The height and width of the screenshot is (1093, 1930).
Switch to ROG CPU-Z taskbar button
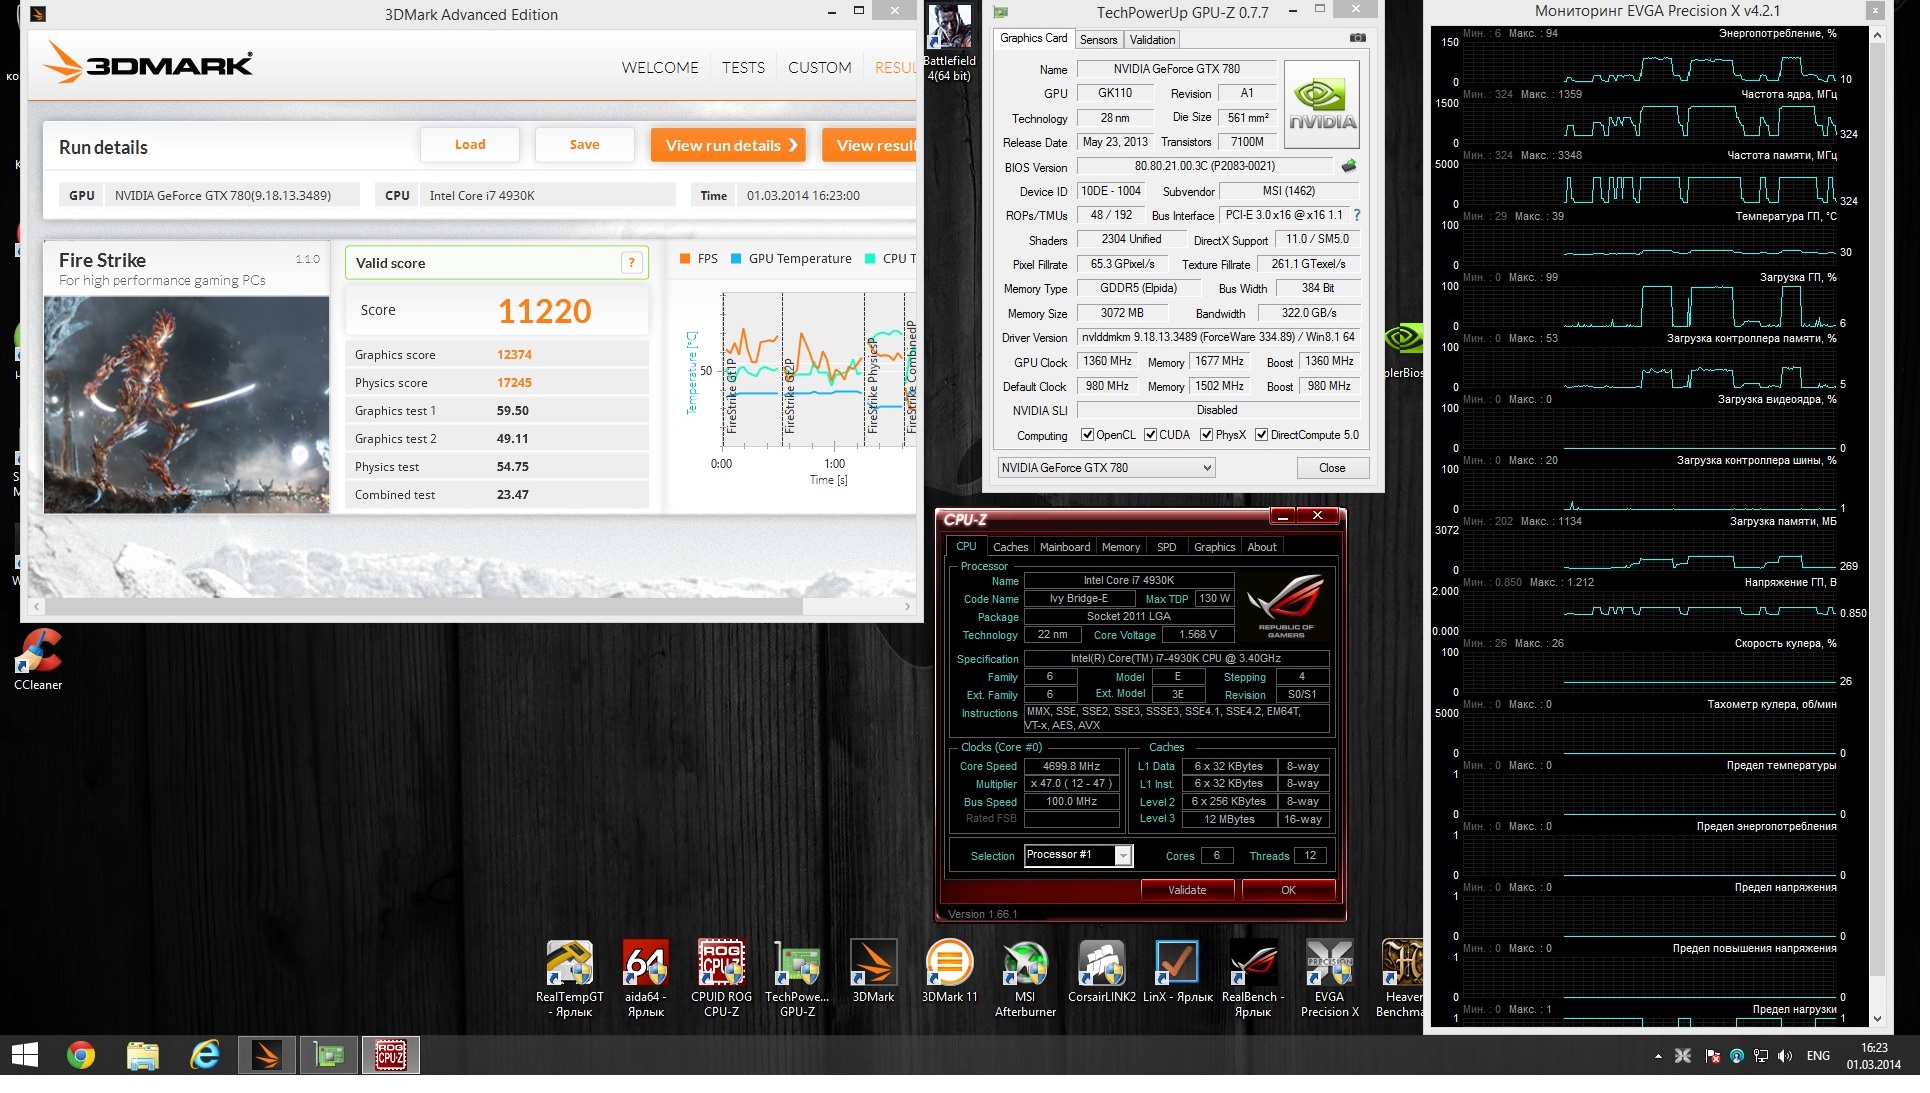(x=391, y=1055)
